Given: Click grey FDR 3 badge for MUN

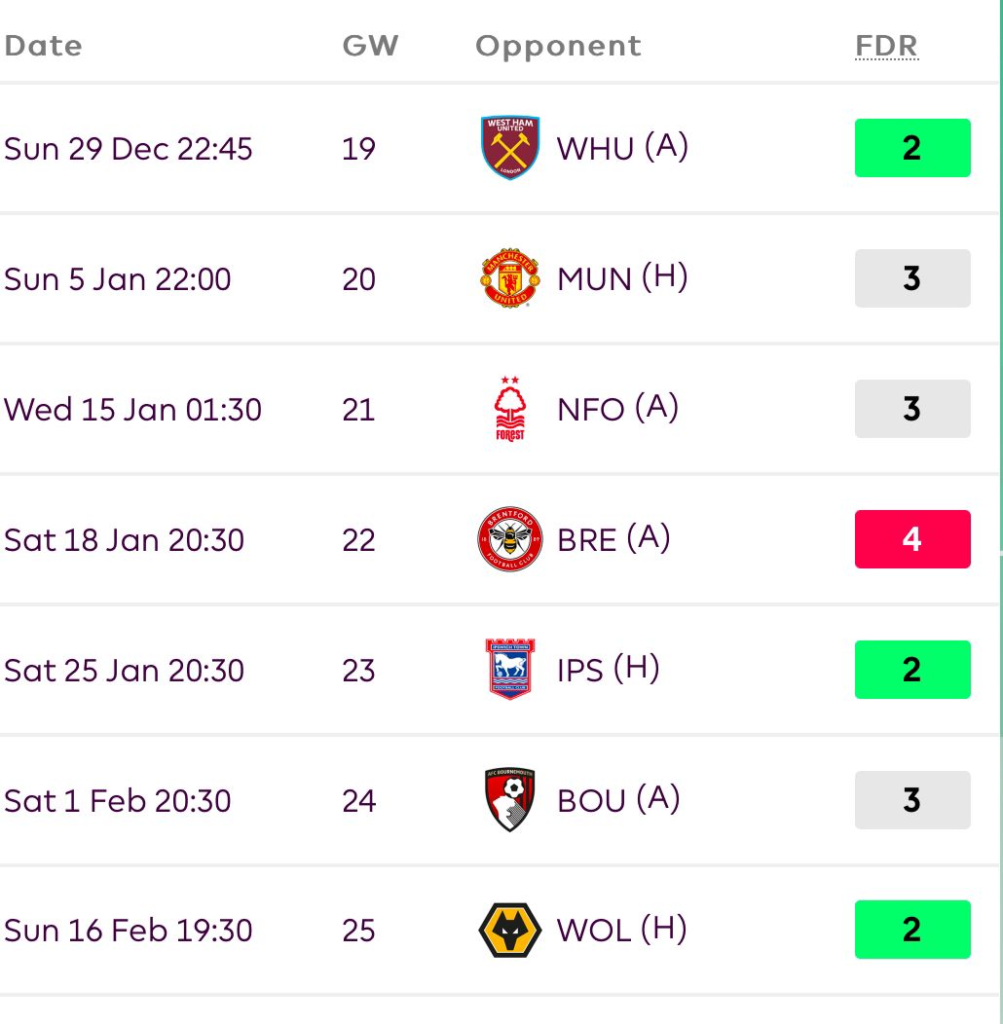Looking at the screenshot, I should click(x=912, y=278).
